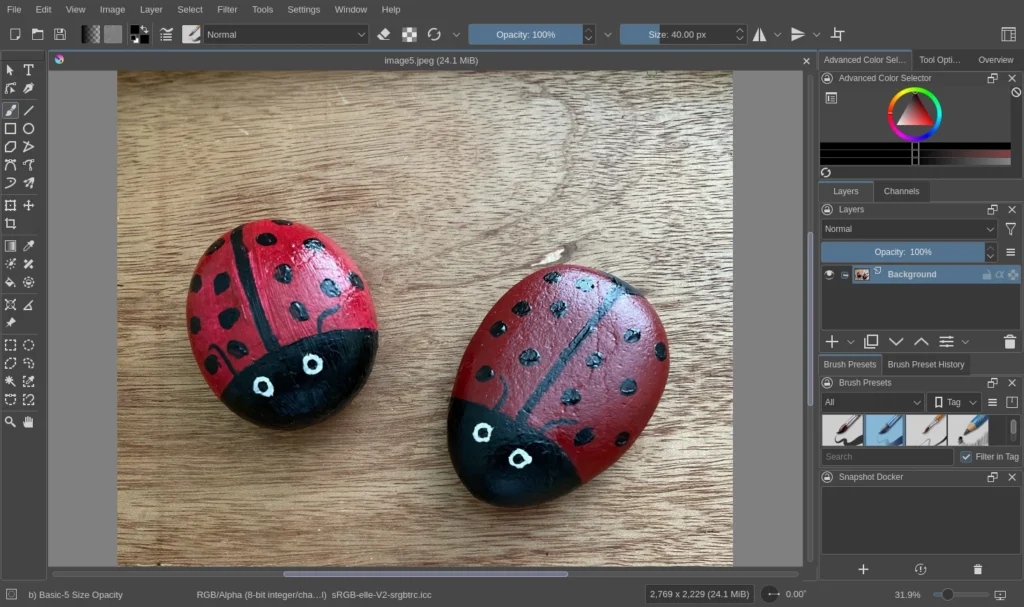The width and height of the screenshot is (1024, 607).
Task: Pick a color in the color wheel triangle
Action: pyautogui.click(x=914, y=113)
